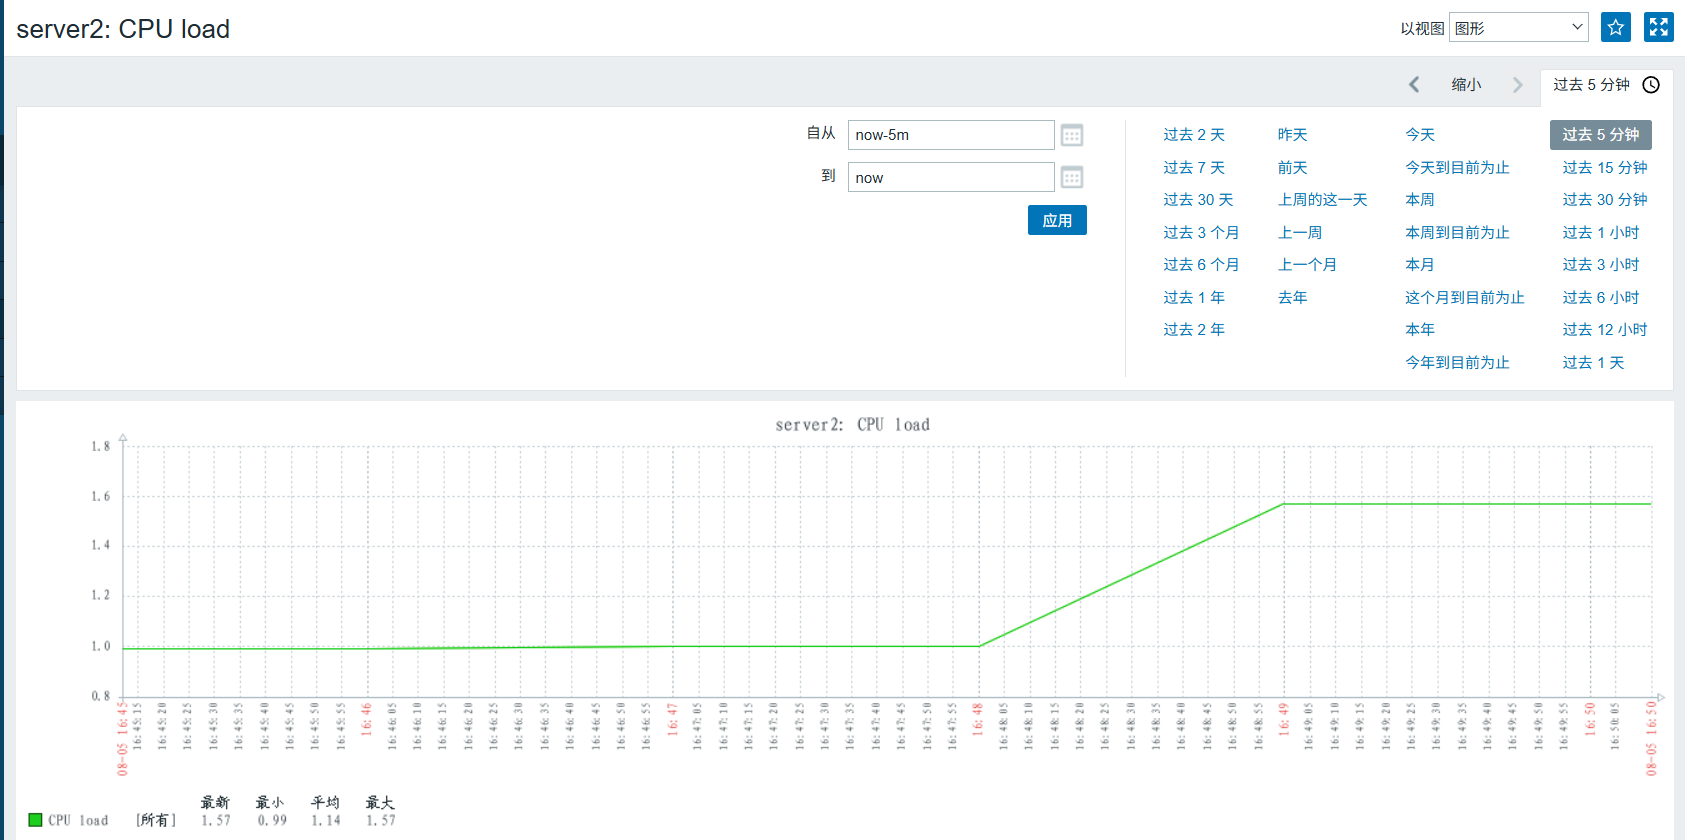This screenshot has width=1685, height=840.
Task: Click the 到 to-time input field
Action: 951,178
